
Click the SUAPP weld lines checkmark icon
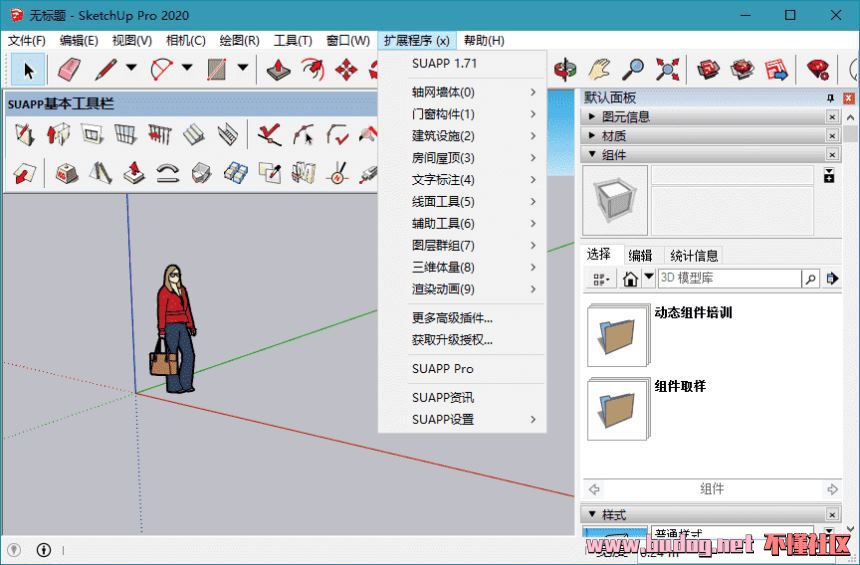tap(269, 134)
